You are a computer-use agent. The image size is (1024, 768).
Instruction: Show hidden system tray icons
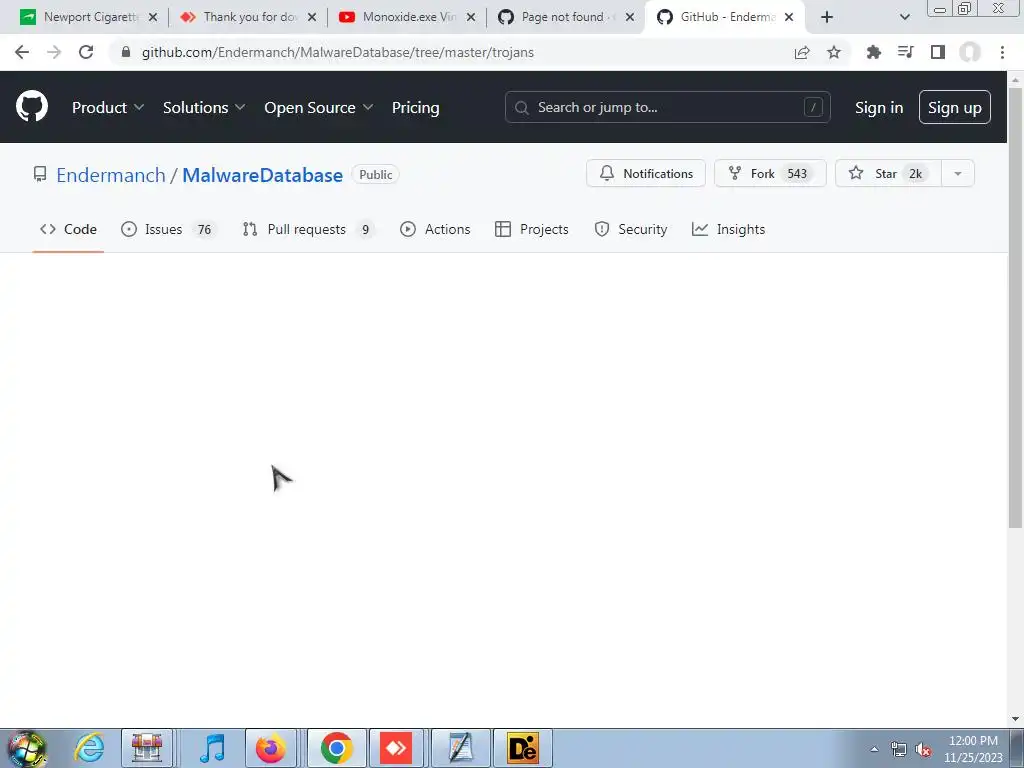pyautogui.click(x=874, y=749)
